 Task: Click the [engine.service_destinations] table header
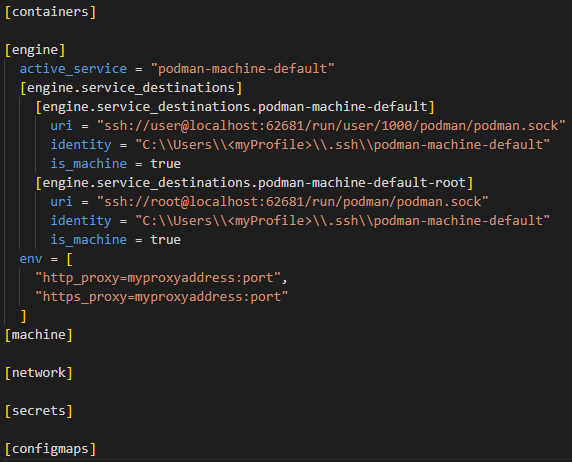[131, 88]
